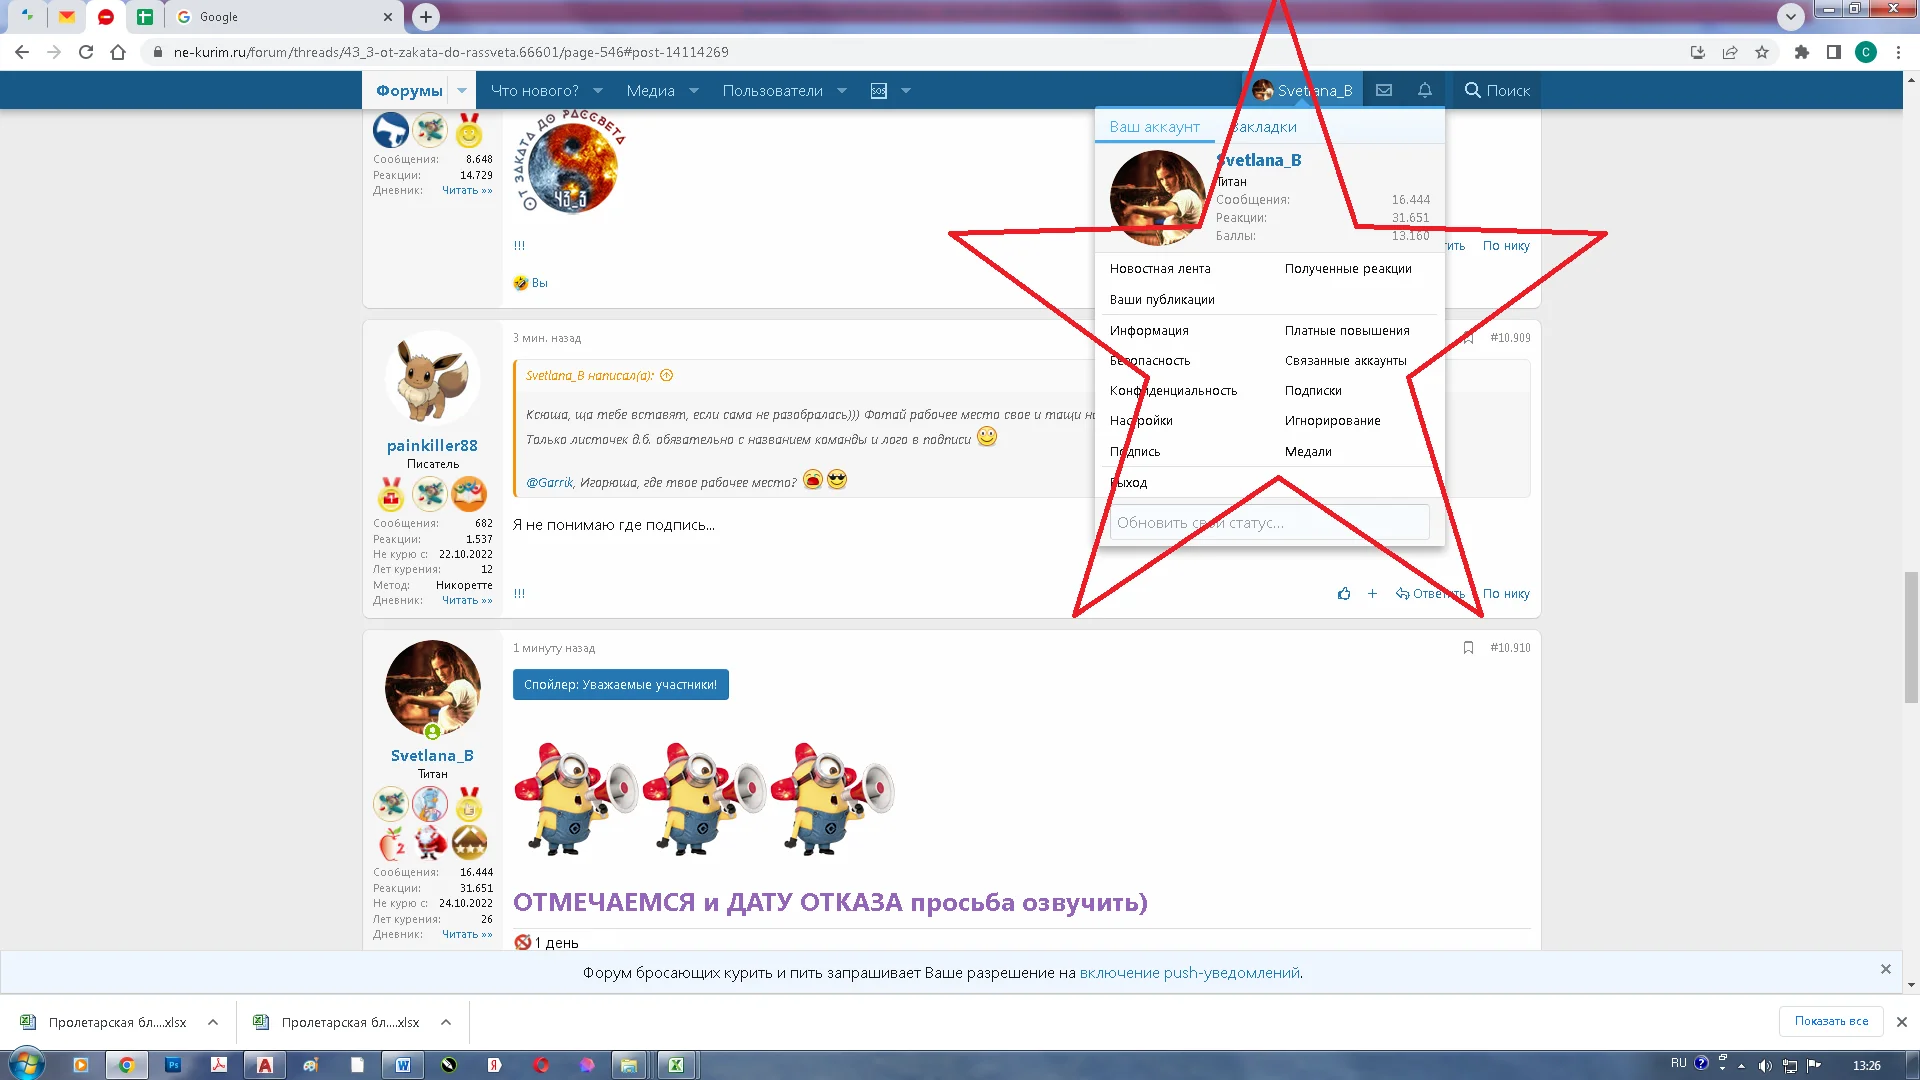Screen dimensions: 1920x1080
Task: Launch Photoshop from the taskbar
Action: pyautogui.click(x=173, y=1065)
